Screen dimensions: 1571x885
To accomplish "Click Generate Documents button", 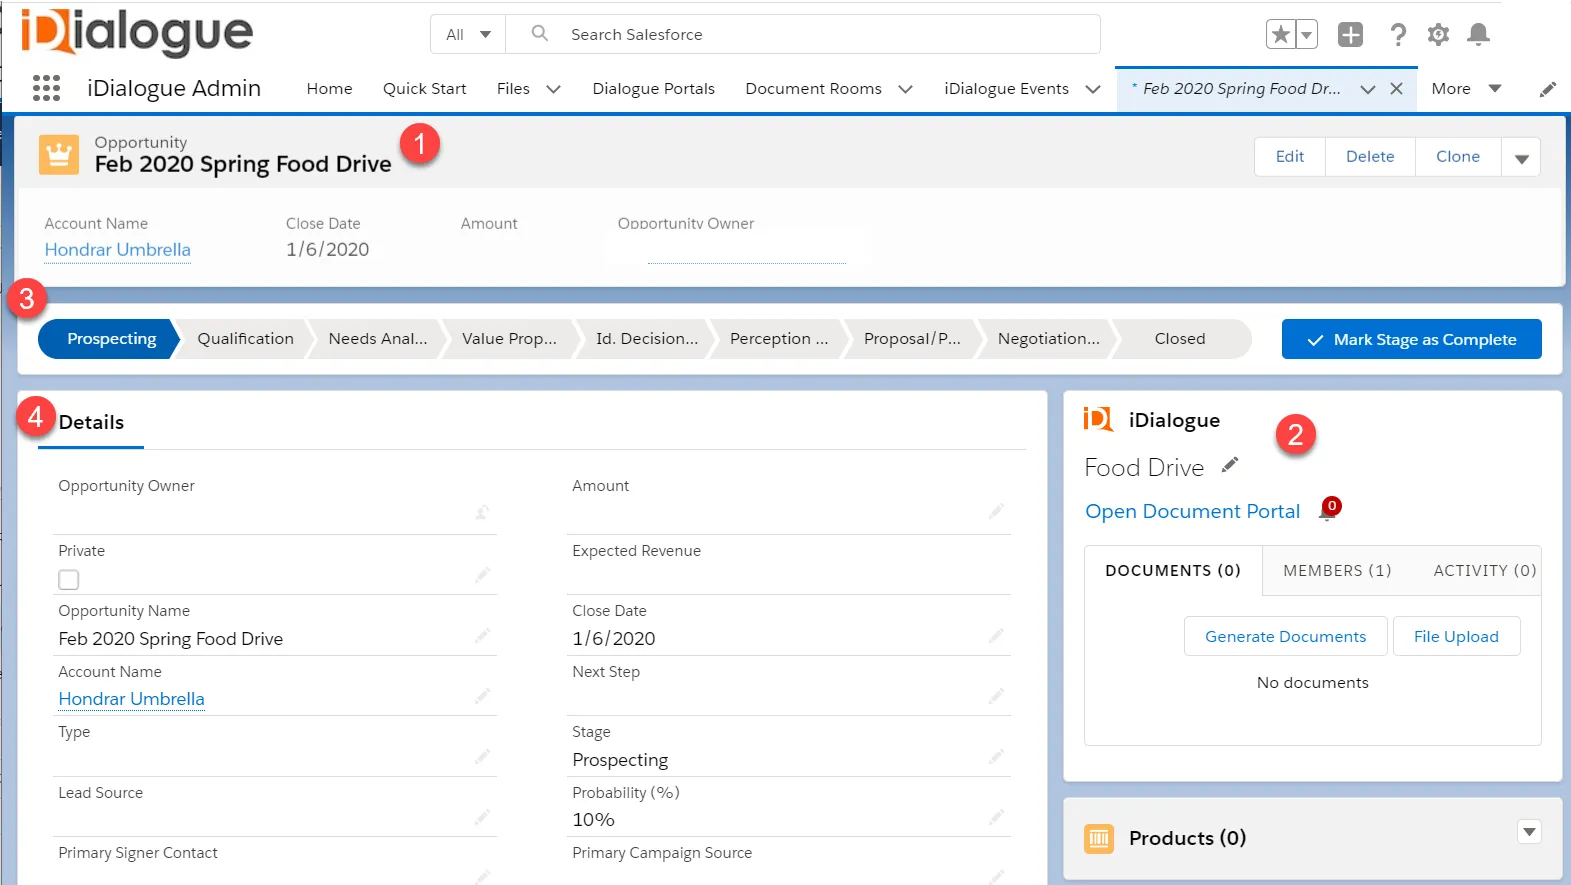I will pyautogui.click(x=1285, y=636).
